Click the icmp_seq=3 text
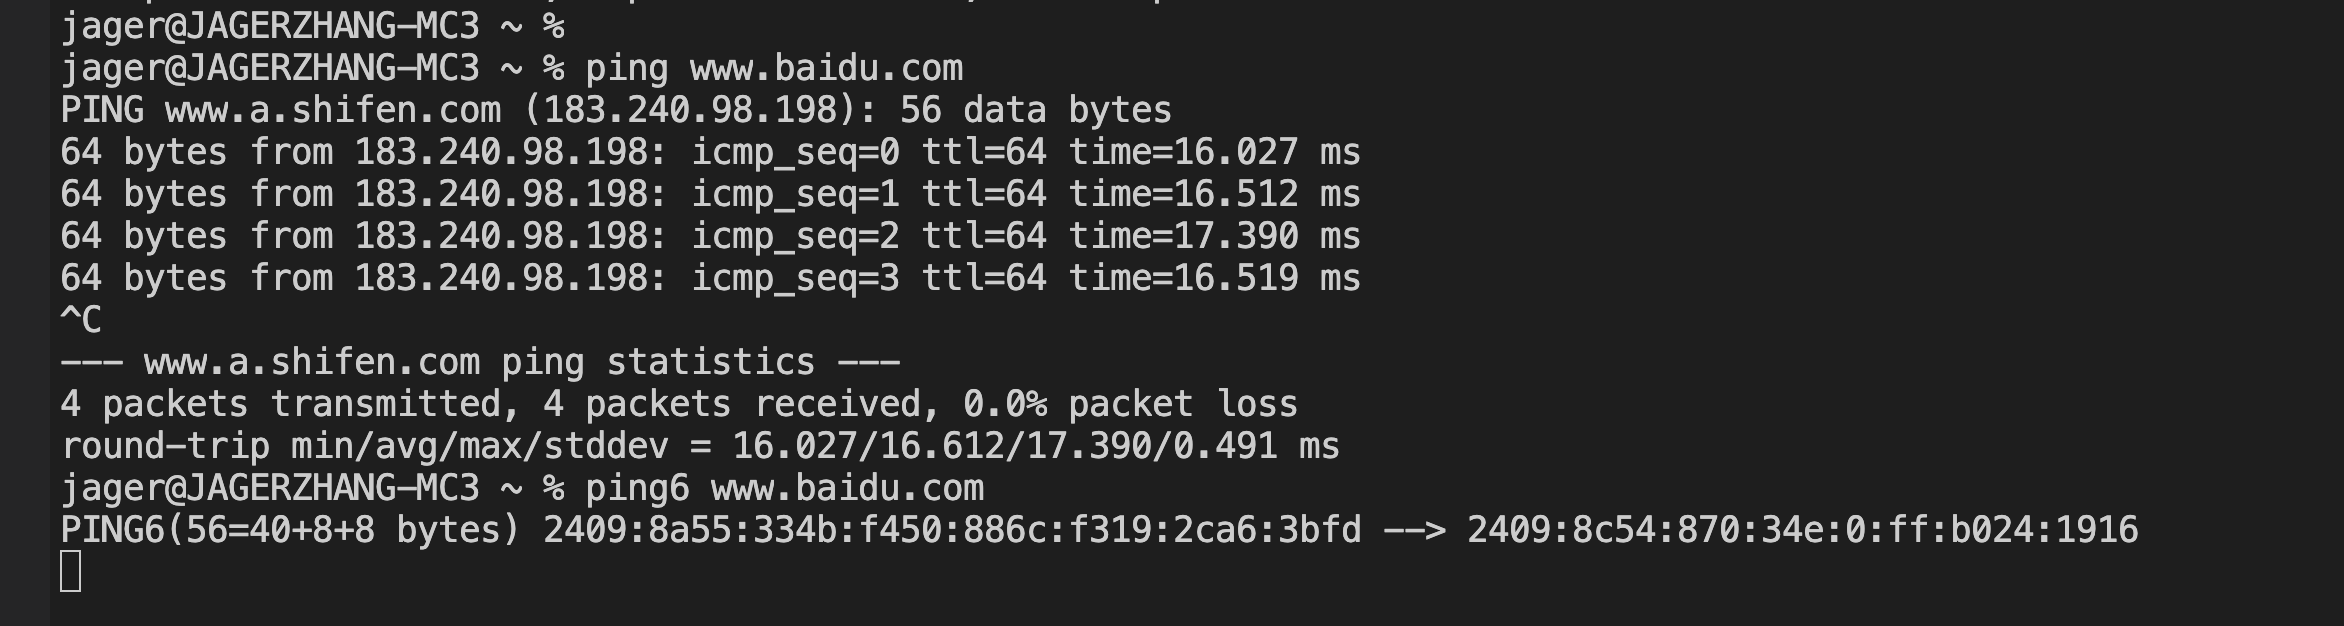 [x=795, y=278]
